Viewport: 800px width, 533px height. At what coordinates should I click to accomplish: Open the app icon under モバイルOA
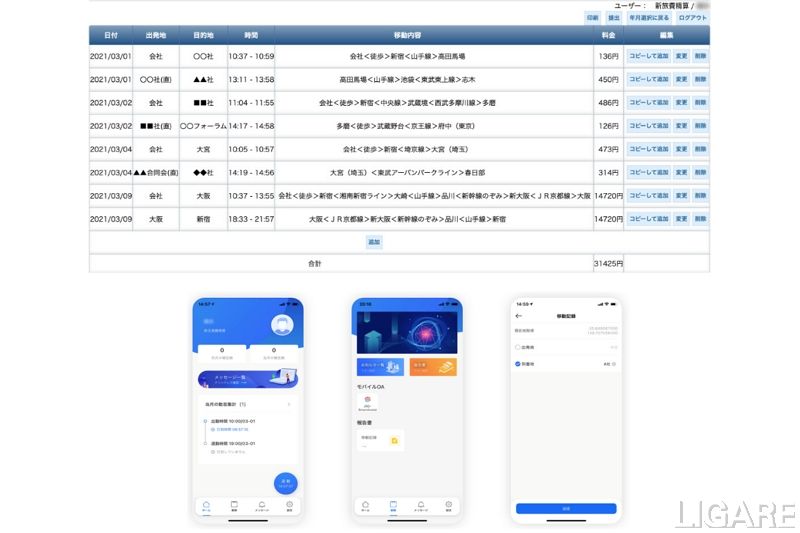pyautogui.click(x=367, y=401)
